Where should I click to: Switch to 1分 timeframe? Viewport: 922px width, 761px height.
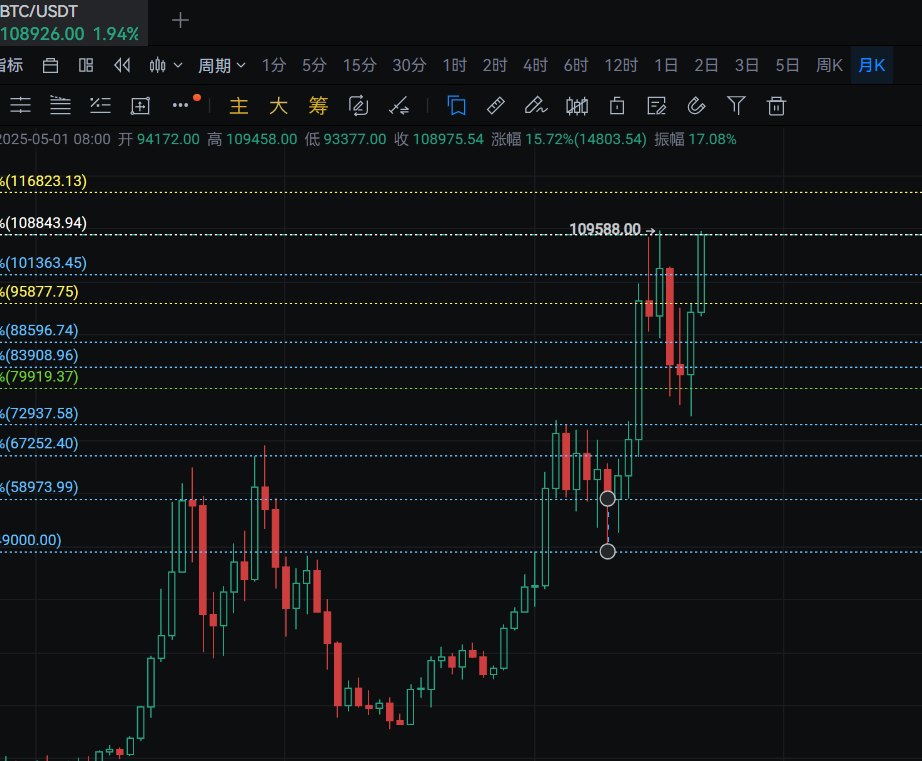(274, 65)
